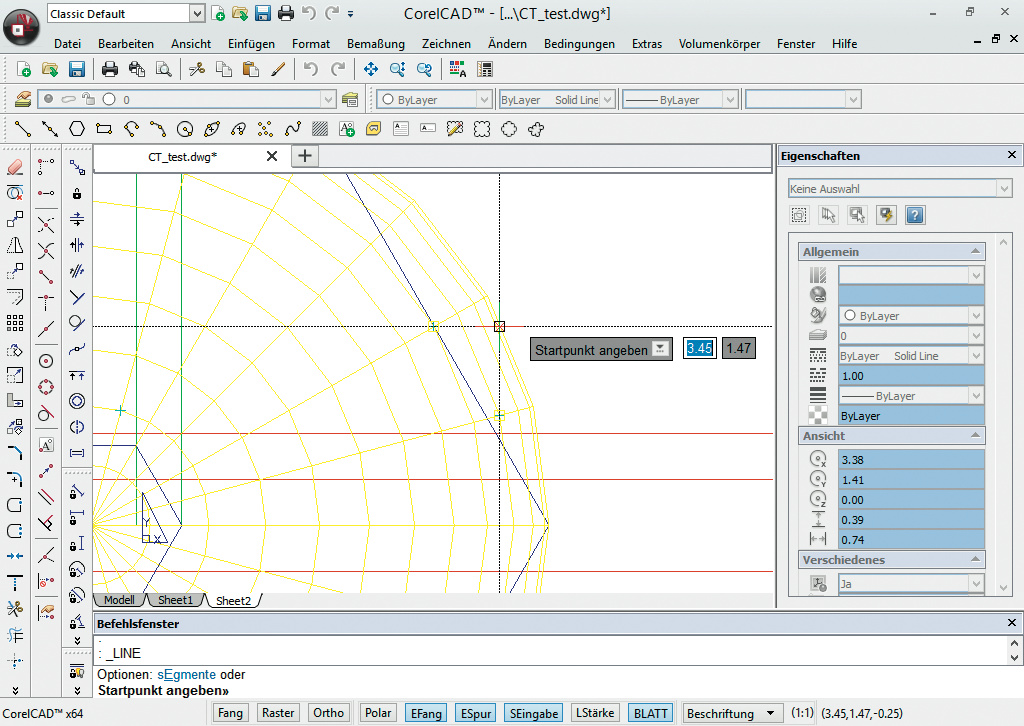Select the Hatch fill tool
Image resolution: width=1024 pixels, height=726 pixels.
[x=320, y=128]
